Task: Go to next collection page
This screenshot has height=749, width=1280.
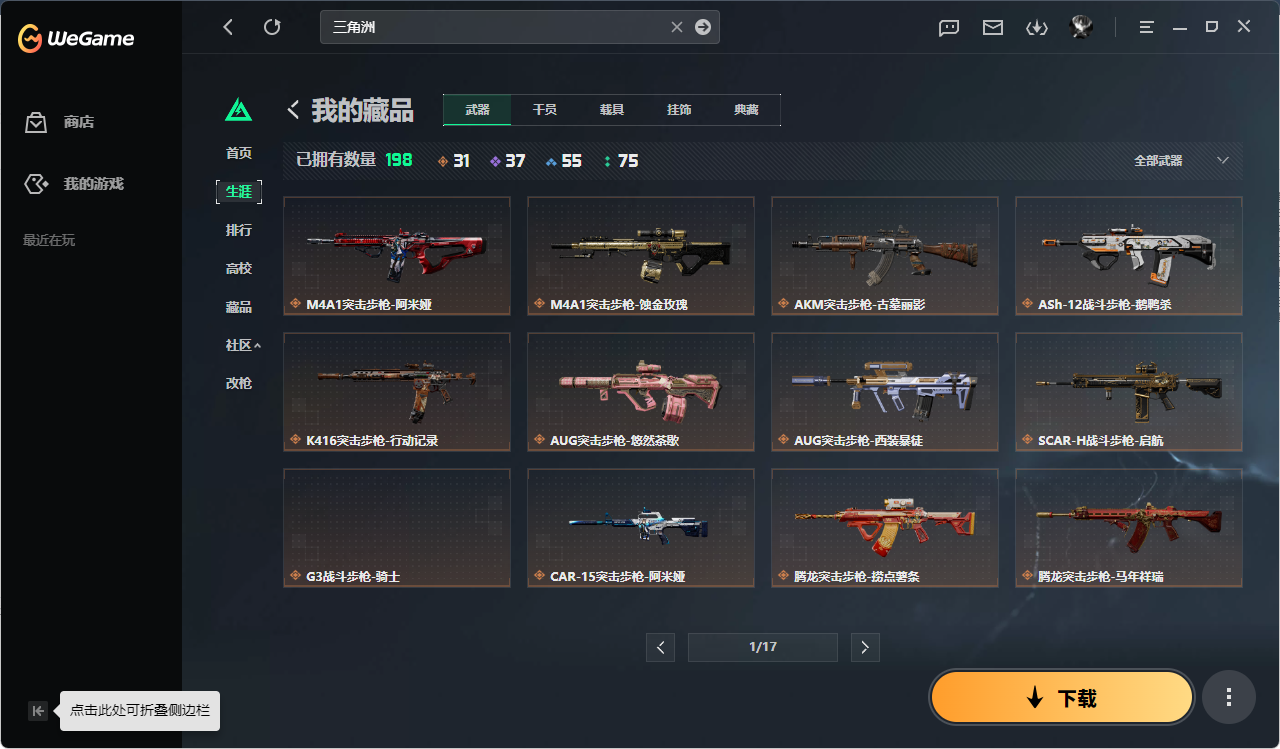Action: tap(865, 647)
